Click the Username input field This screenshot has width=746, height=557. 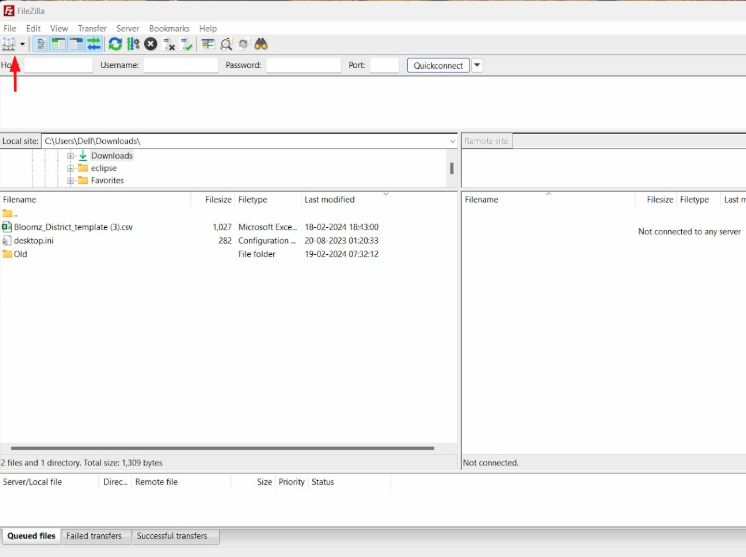click(x=181, y=65)
